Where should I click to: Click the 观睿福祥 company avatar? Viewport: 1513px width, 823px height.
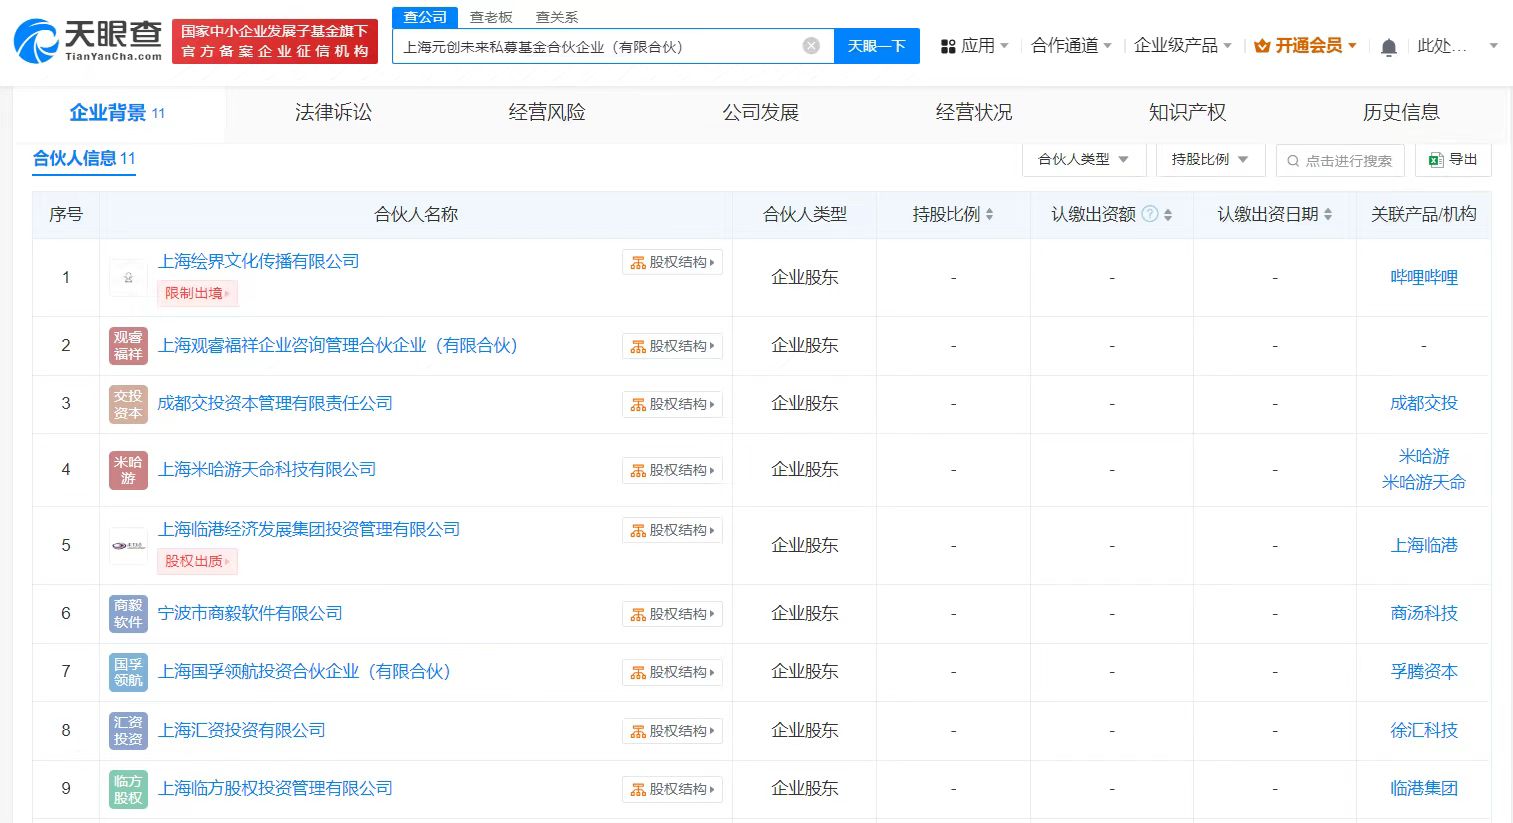(x=128, y=346)
